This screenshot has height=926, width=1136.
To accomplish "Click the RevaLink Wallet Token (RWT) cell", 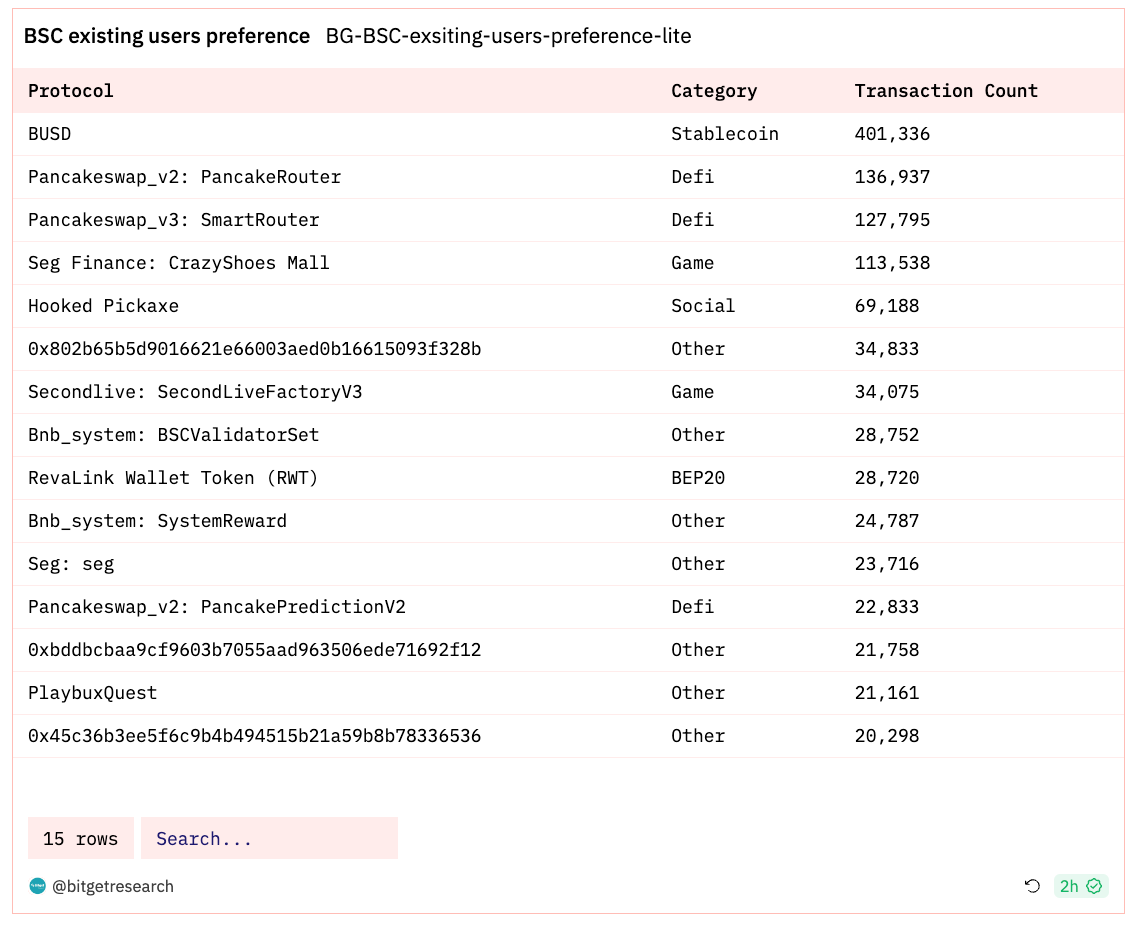I will (172, 478).
